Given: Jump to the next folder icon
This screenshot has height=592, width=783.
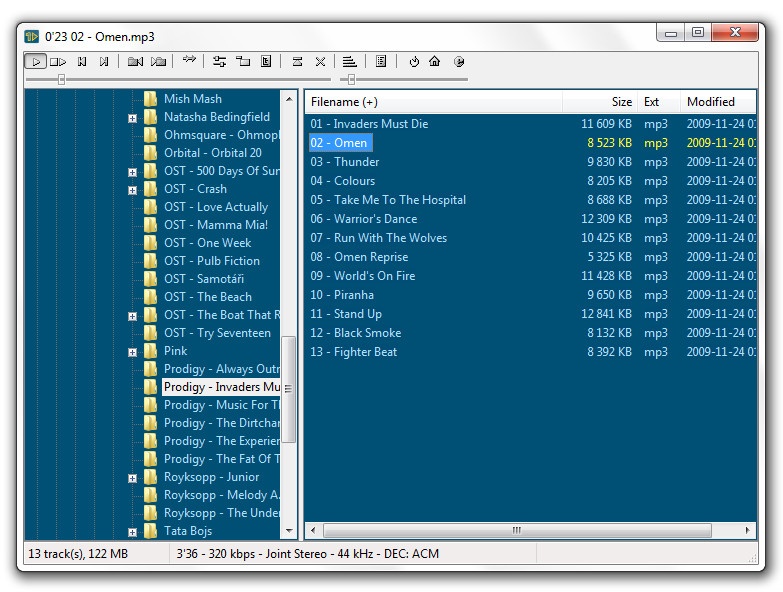Looking at the screenshot, I should click(x=158, y=62).
